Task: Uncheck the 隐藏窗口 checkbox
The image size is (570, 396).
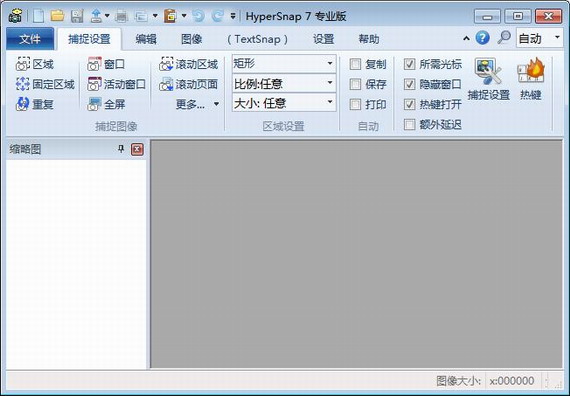Action: point(410,85)
